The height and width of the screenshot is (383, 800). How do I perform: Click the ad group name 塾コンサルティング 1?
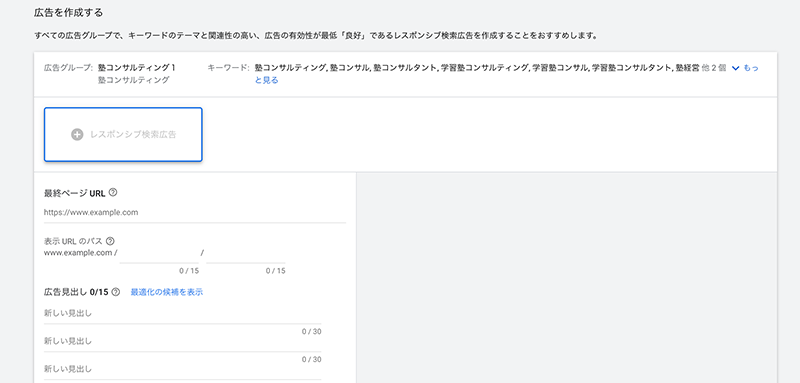[137, 68]
